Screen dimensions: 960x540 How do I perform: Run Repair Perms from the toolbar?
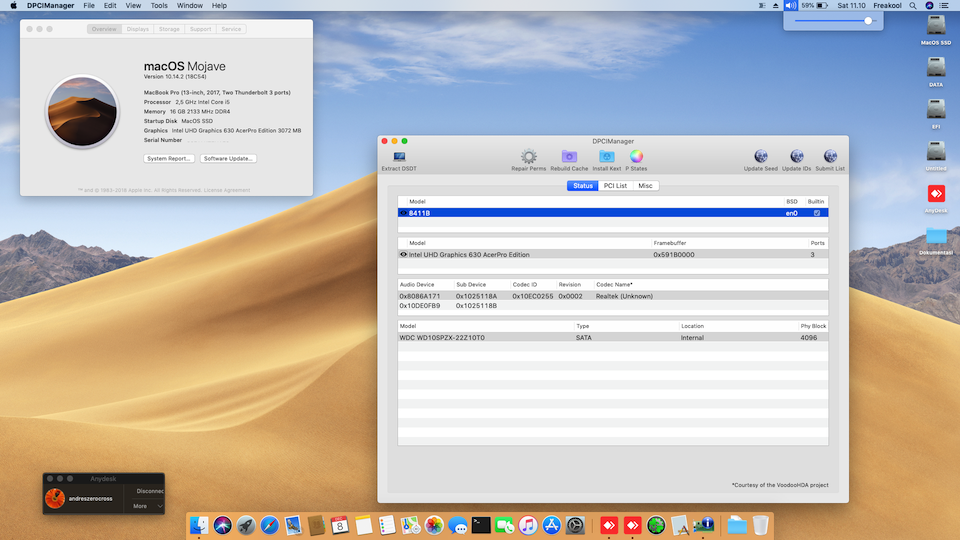[528, 157]
